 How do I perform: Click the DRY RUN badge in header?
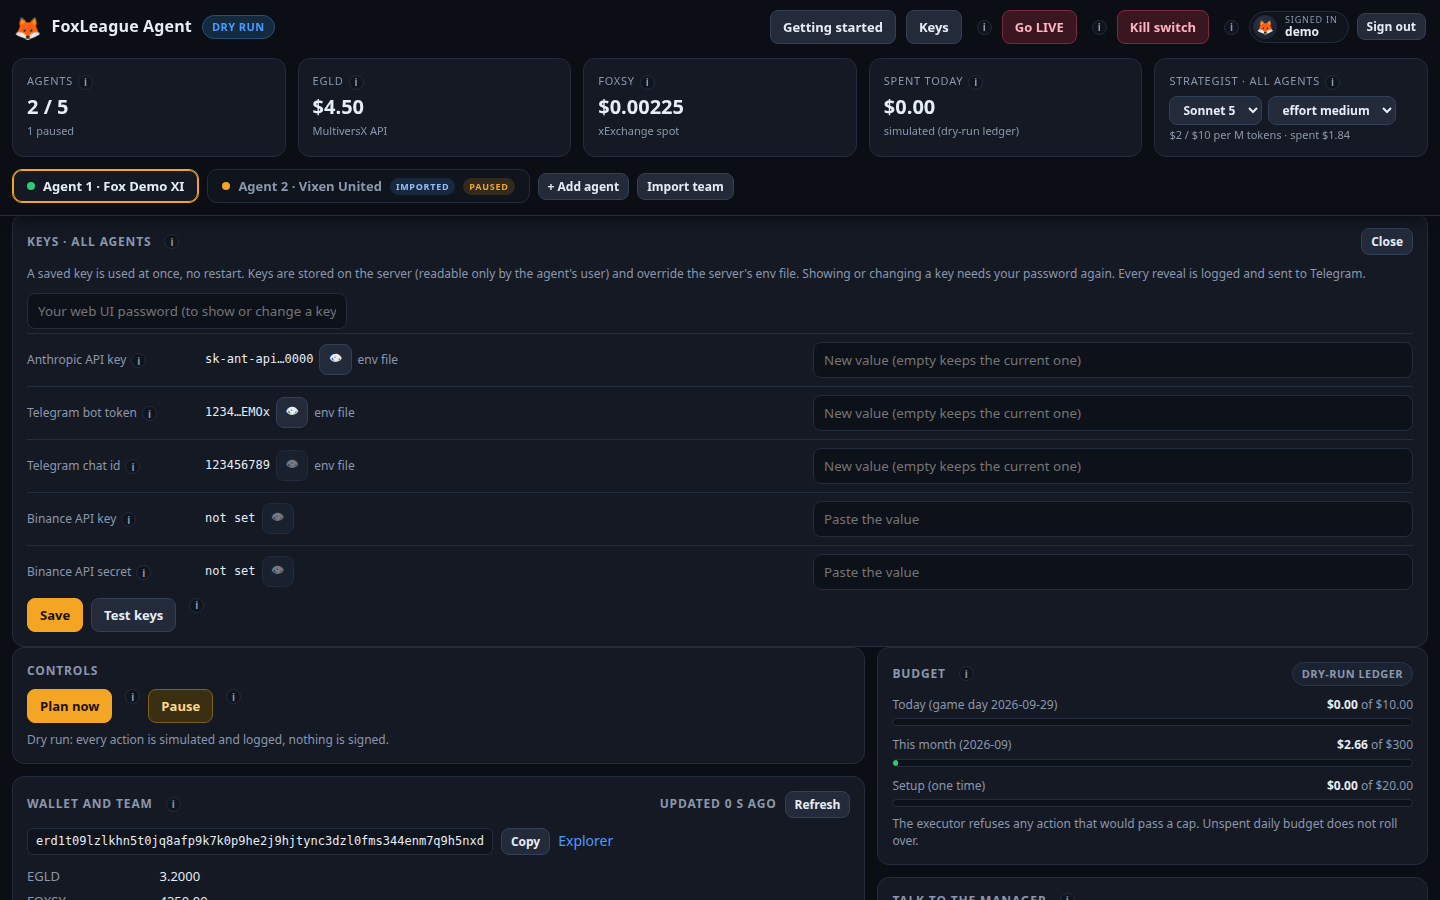[238, 27]
